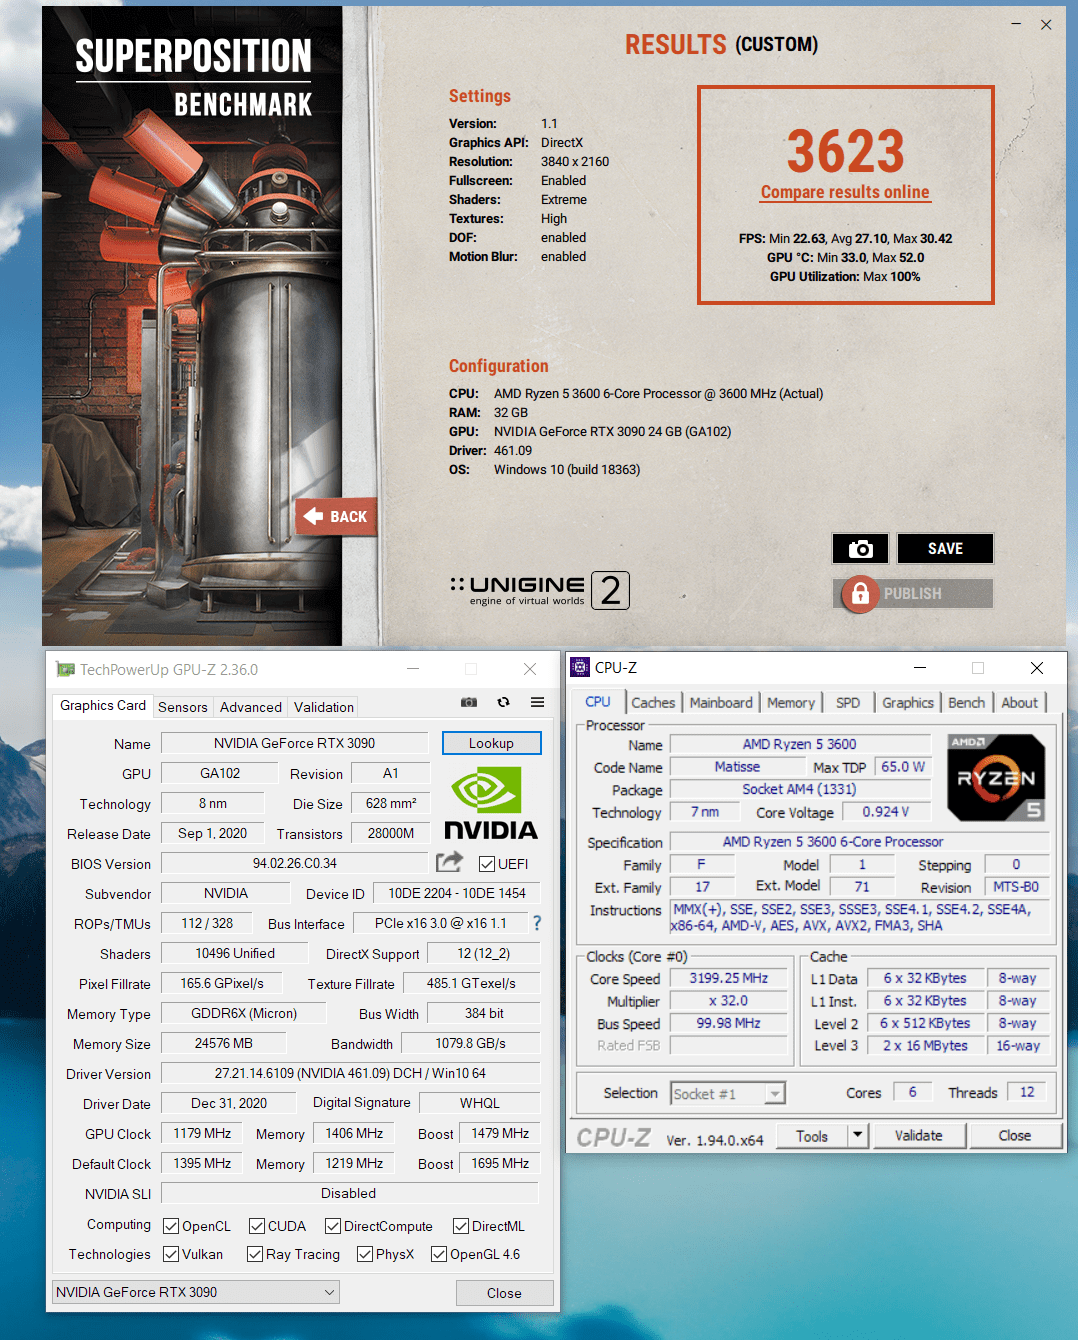
Task: Toggle the UEFI checkbox in GPU-Z
Action: pos(487,864)
